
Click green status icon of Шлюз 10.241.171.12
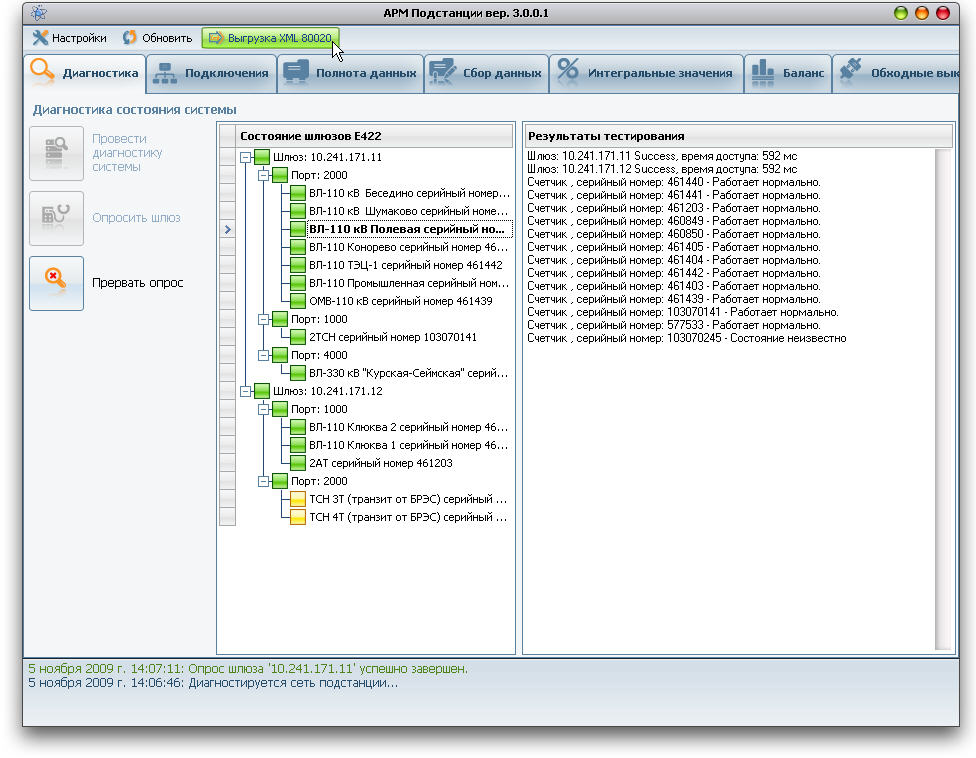[x=261, y=391]
